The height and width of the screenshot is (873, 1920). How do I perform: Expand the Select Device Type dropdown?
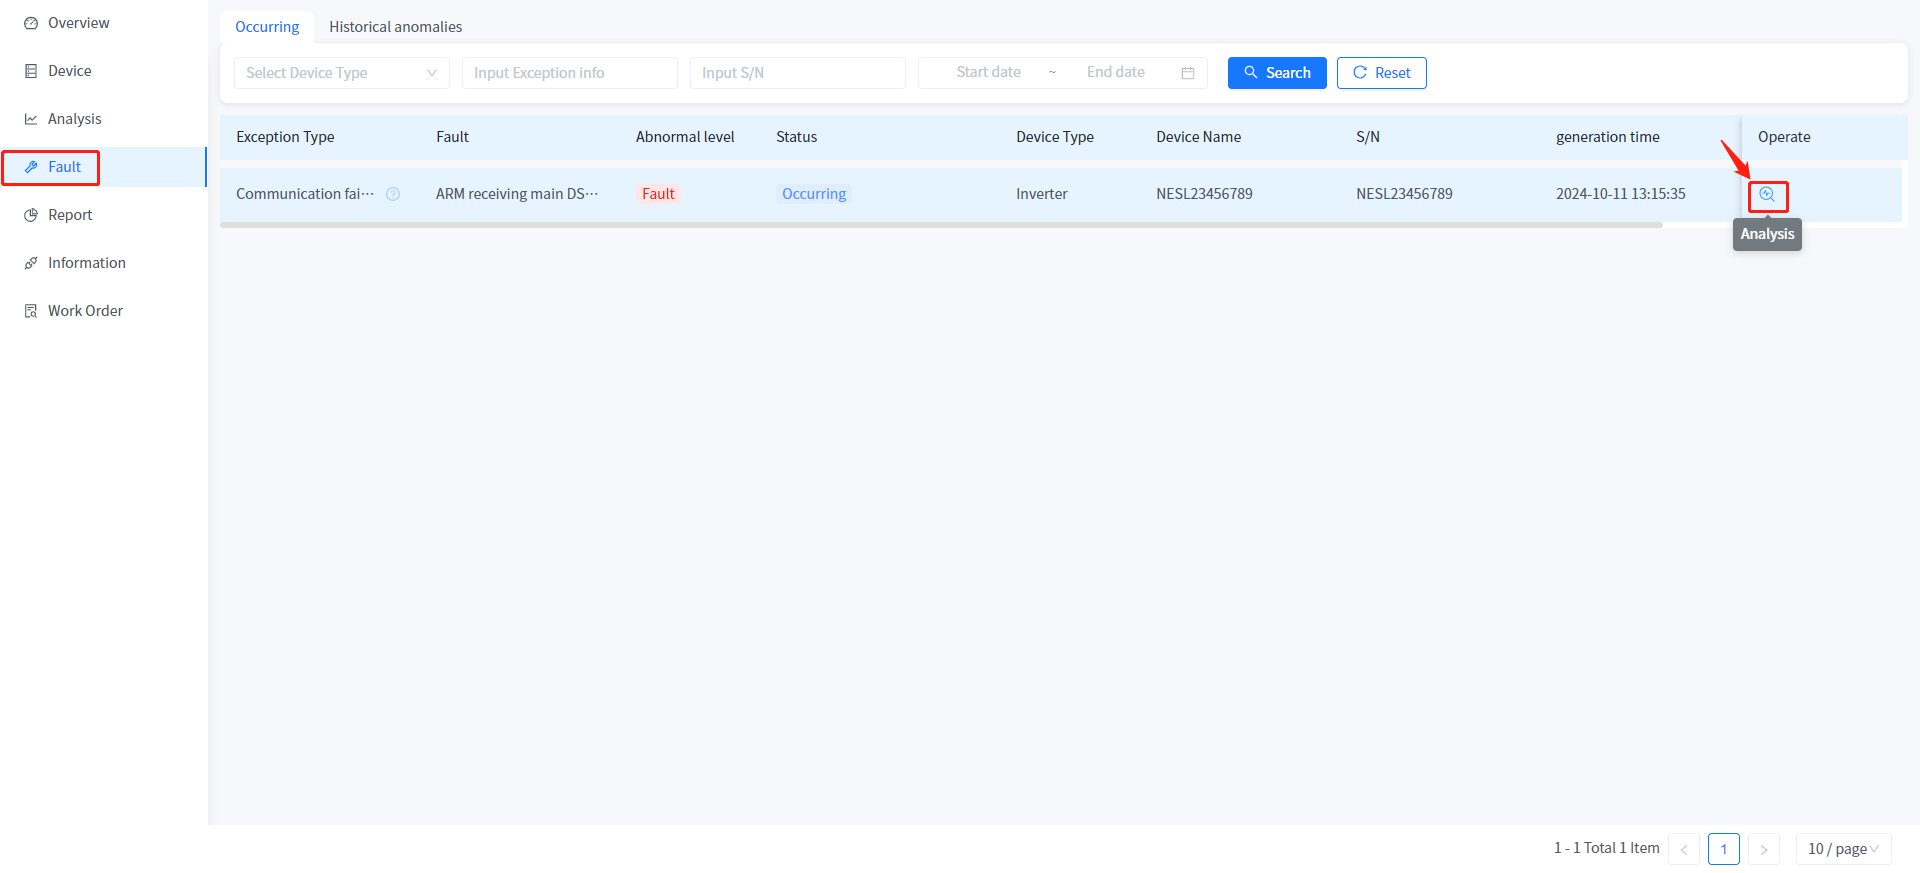coord(341,73)
